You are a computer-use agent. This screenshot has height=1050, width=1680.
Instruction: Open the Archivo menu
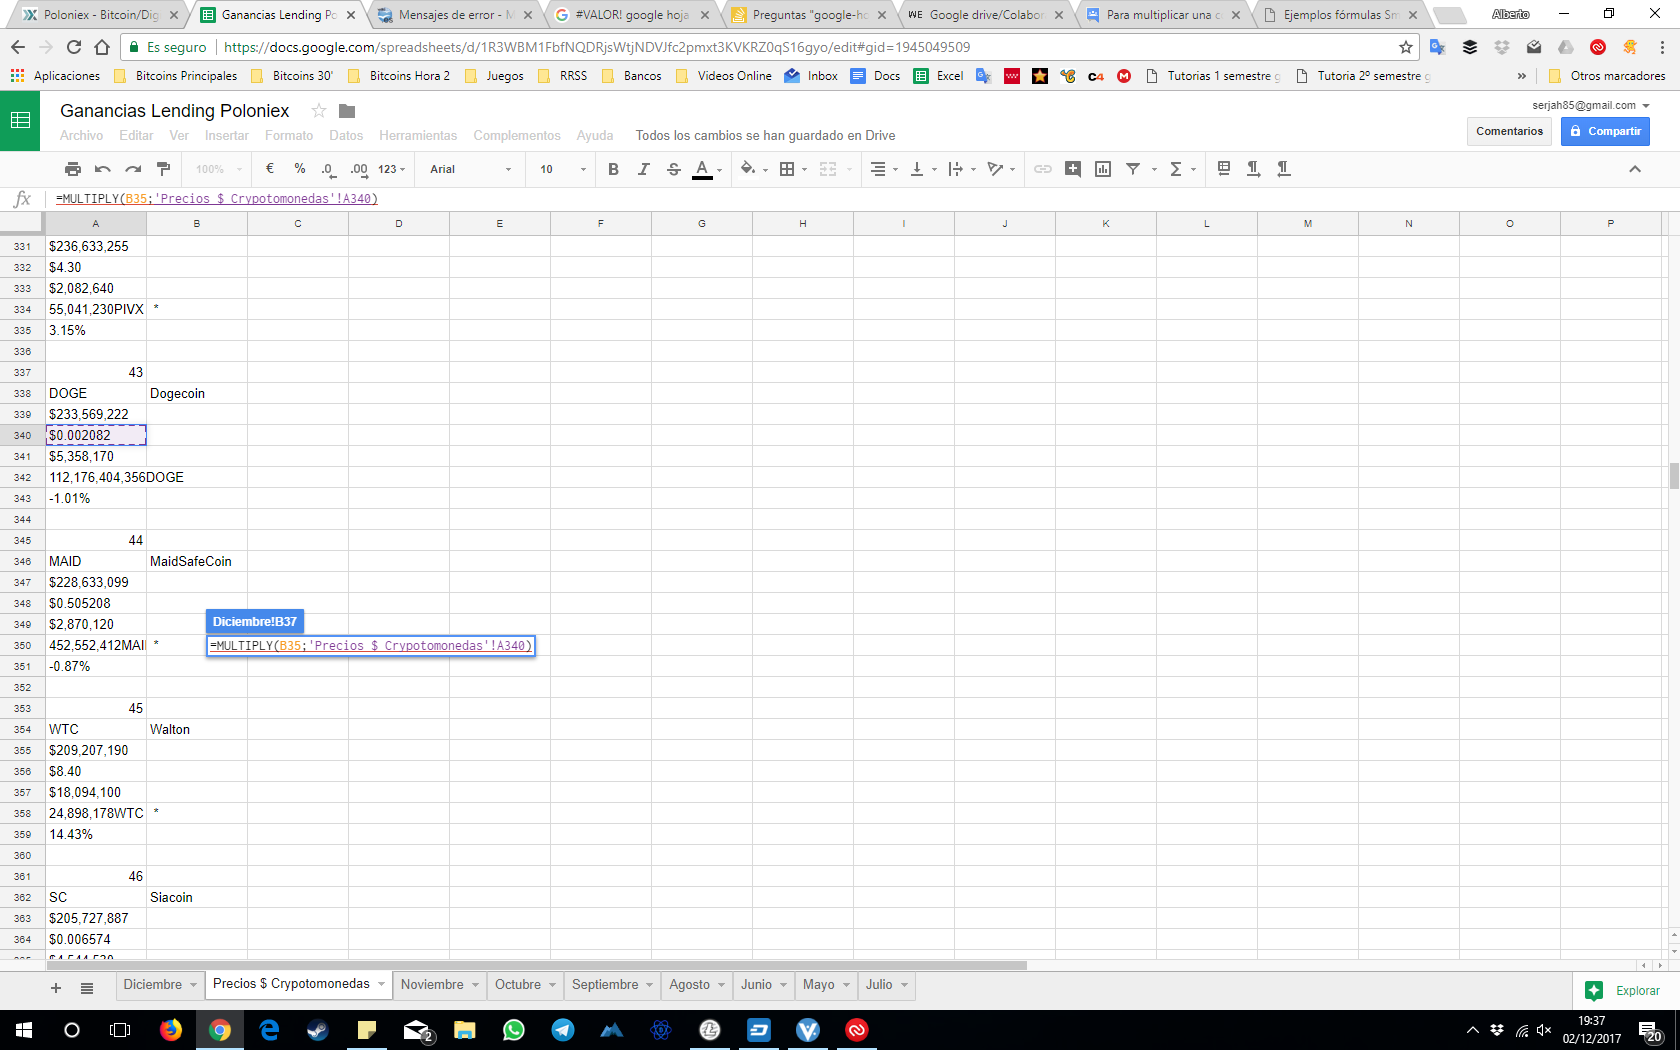point(81,135)
